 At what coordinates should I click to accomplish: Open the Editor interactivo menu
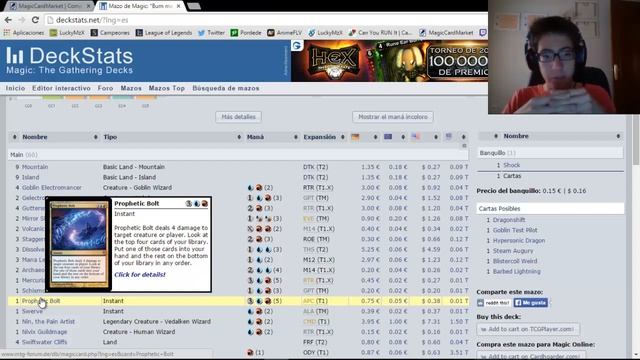tap(61, 88)
